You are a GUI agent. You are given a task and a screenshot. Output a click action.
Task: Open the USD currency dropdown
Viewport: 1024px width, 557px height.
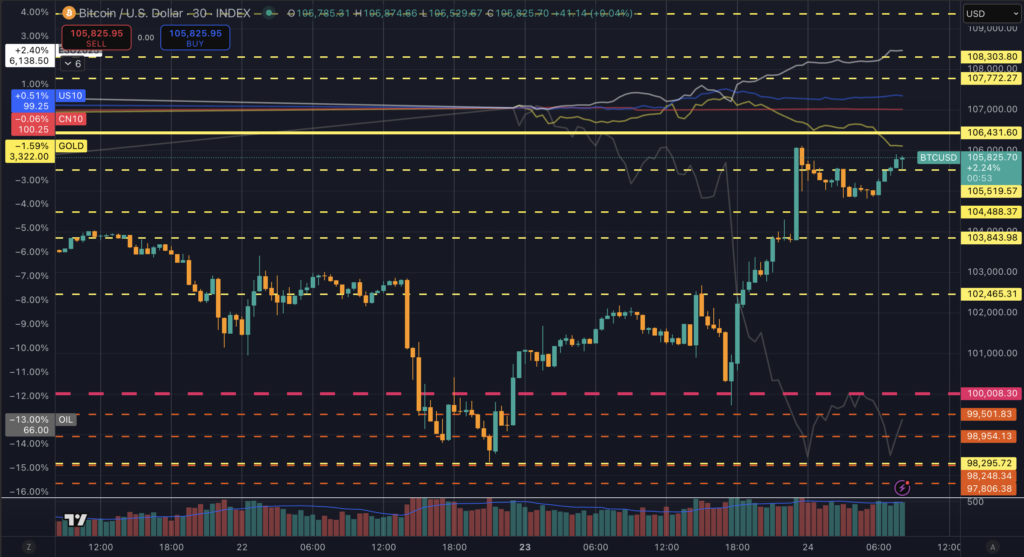tap(989, 14)
